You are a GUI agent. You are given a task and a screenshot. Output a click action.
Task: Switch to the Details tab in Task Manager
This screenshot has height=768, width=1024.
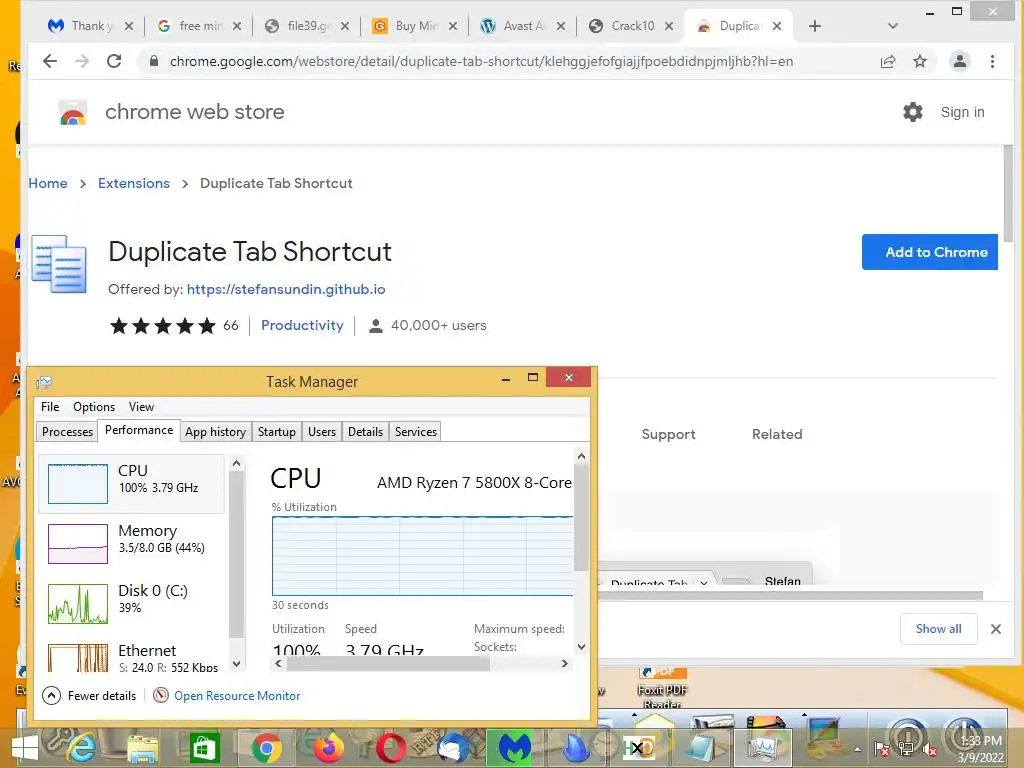click(x=365, y=432)
